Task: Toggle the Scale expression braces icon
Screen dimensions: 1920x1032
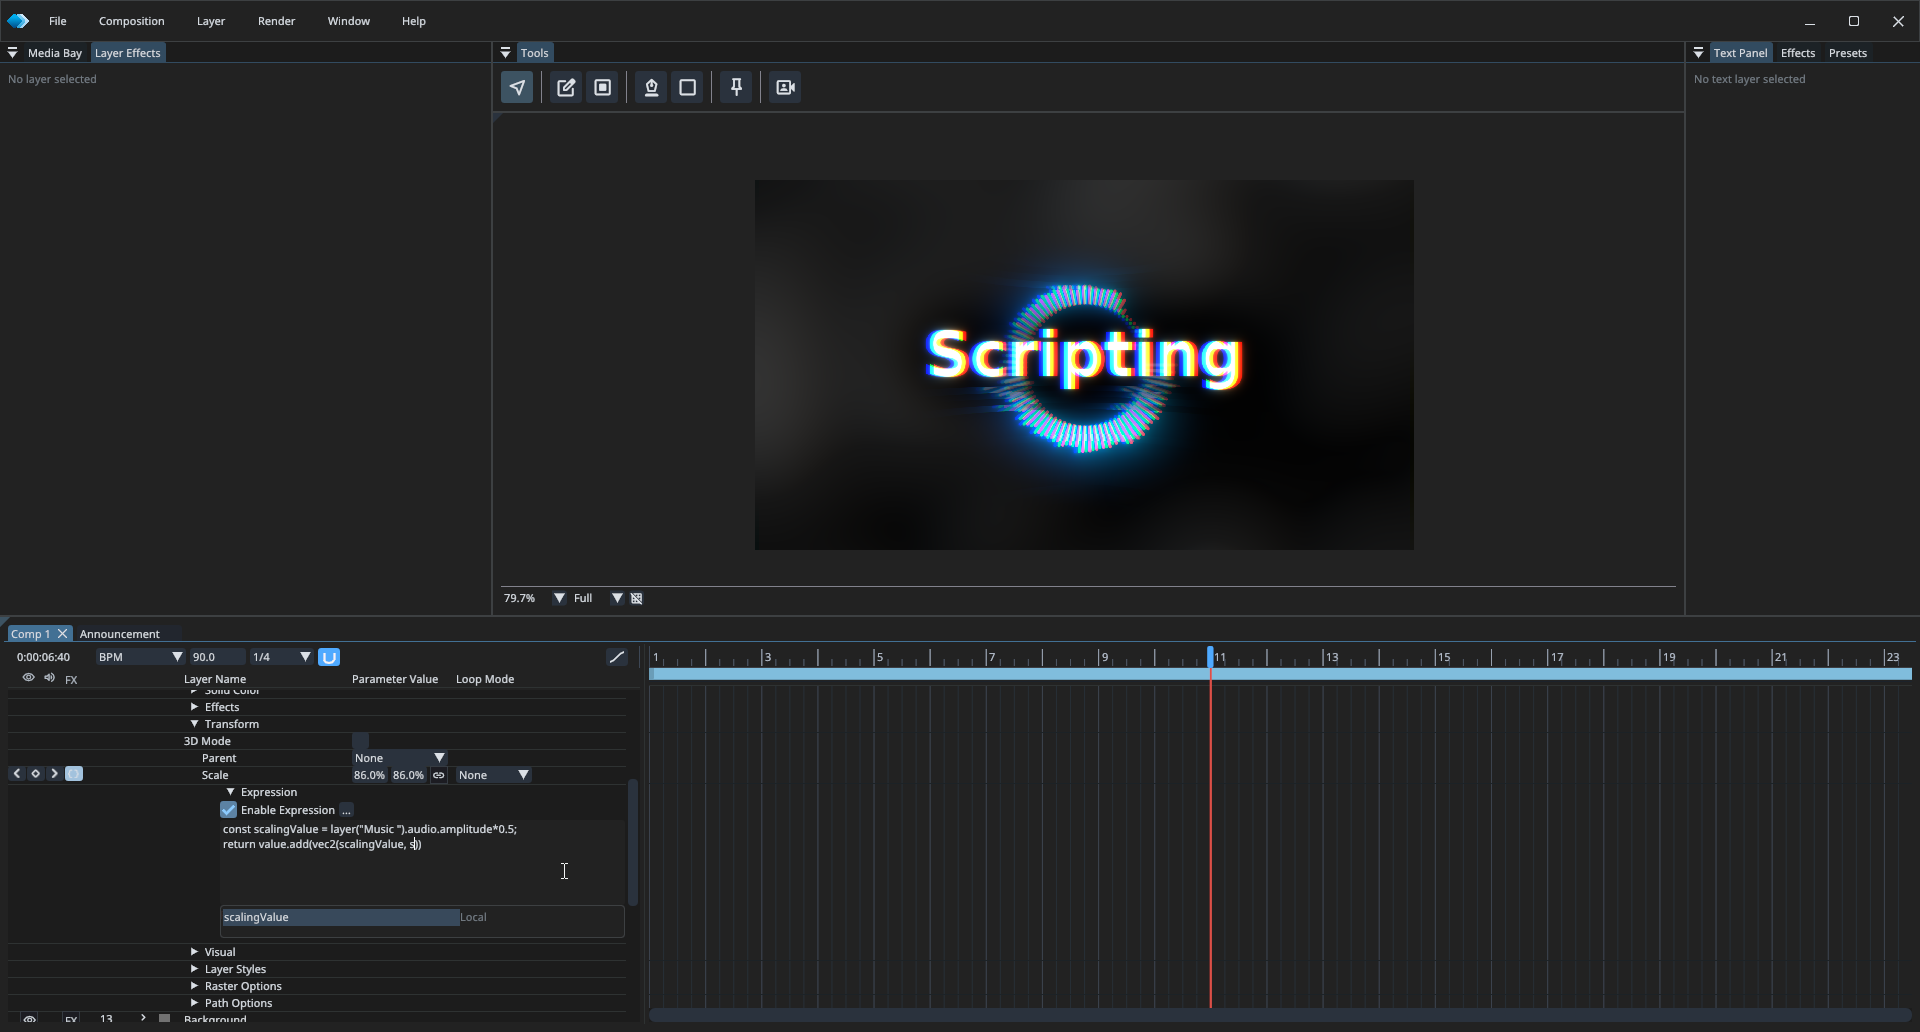Action: pos(74,774)
